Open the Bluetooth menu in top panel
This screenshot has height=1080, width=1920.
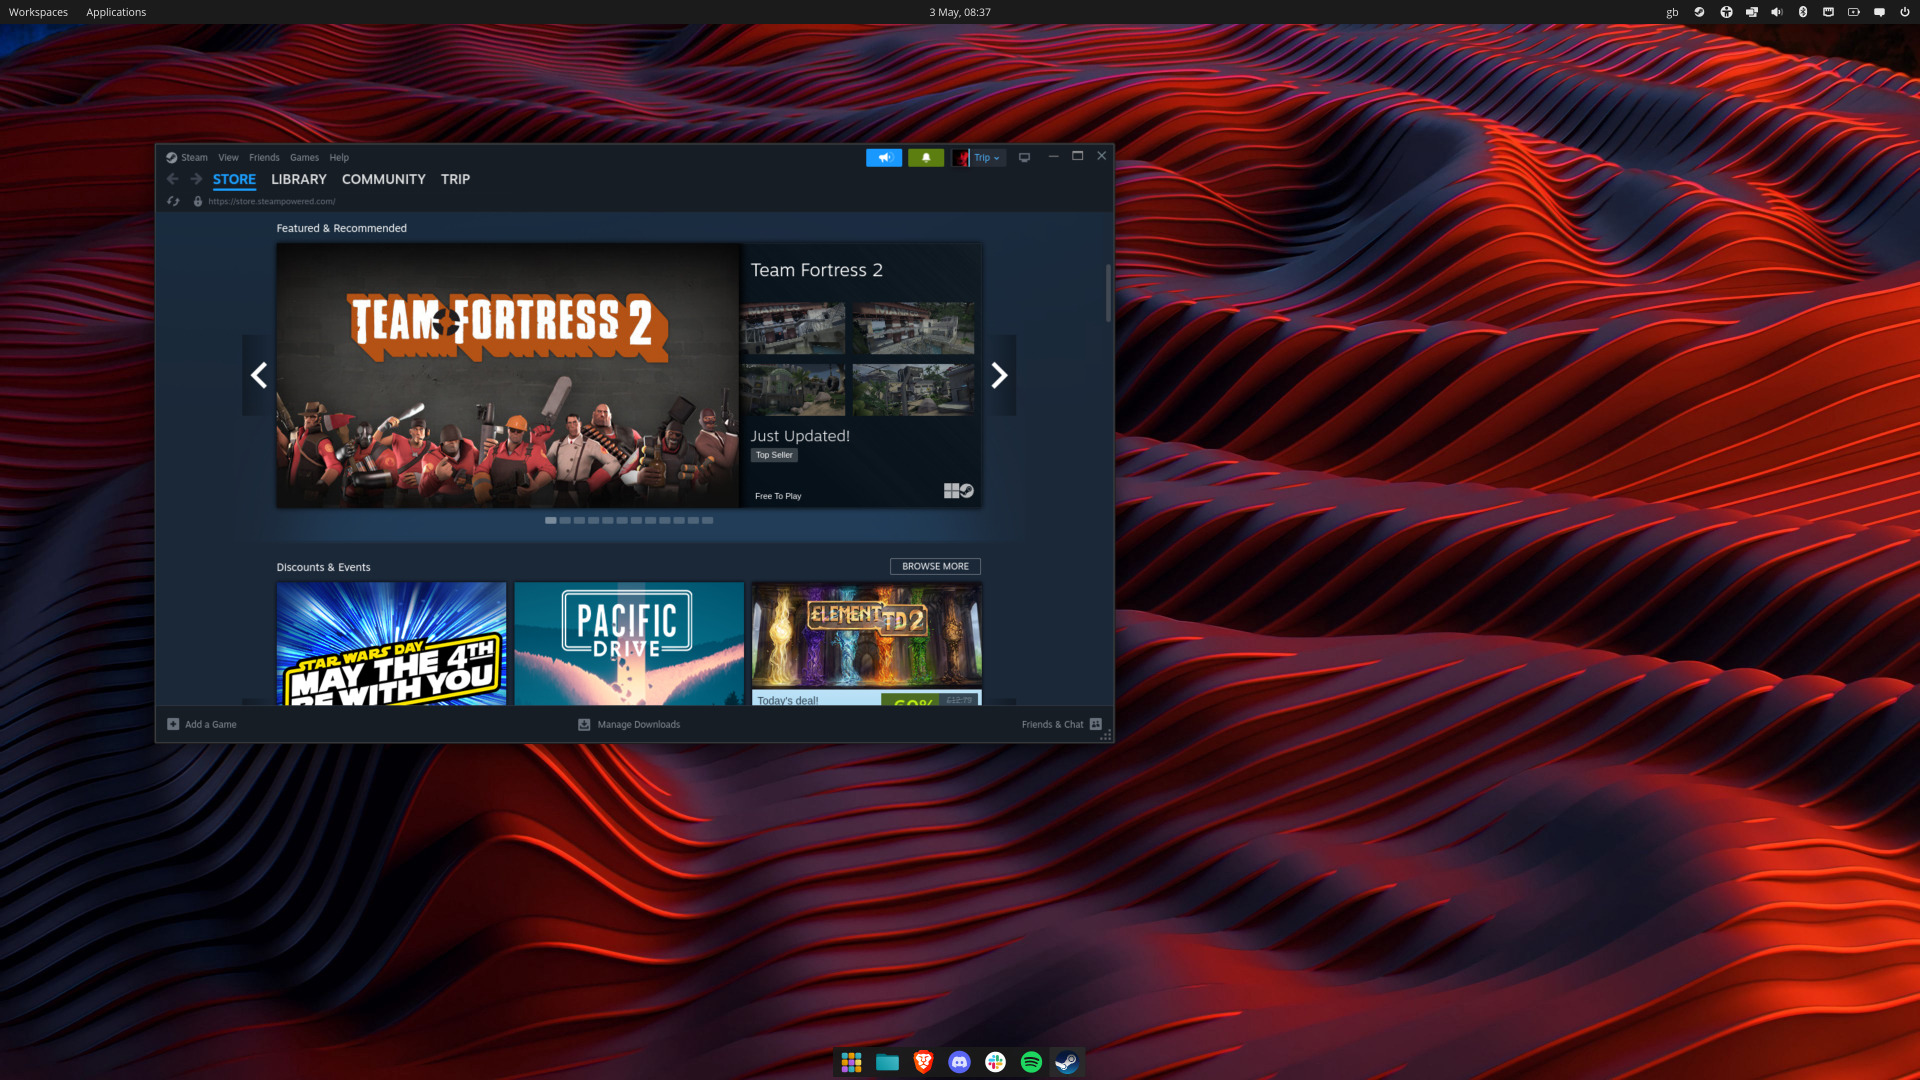(1803, 12)
